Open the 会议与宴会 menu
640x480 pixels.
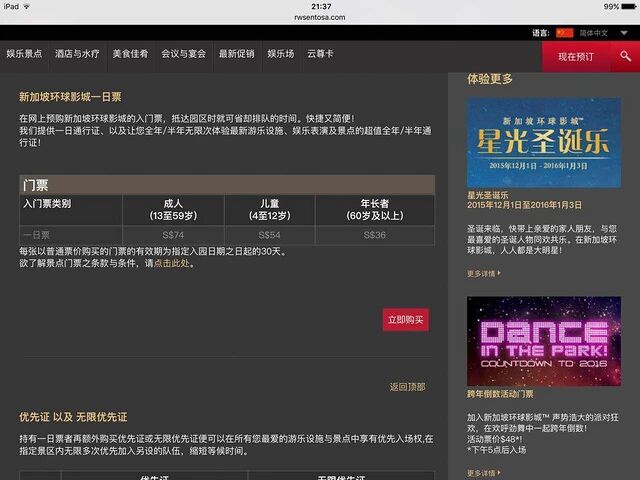click(183, 53)
